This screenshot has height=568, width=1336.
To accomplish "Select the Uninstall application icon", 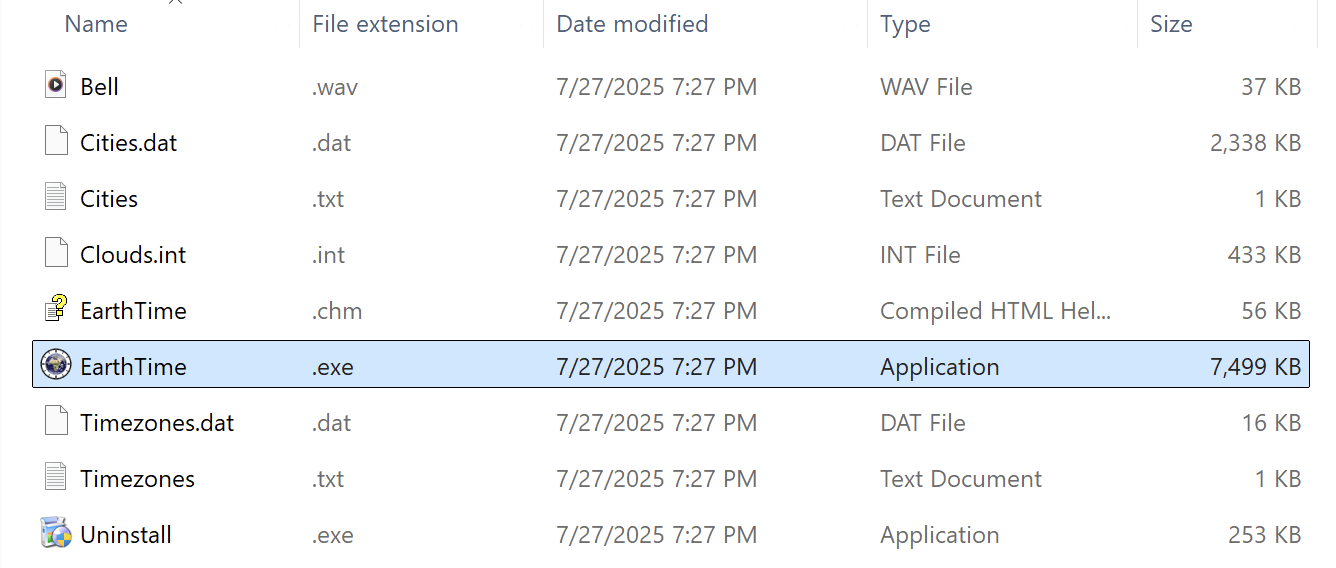I will coord(56,533).
